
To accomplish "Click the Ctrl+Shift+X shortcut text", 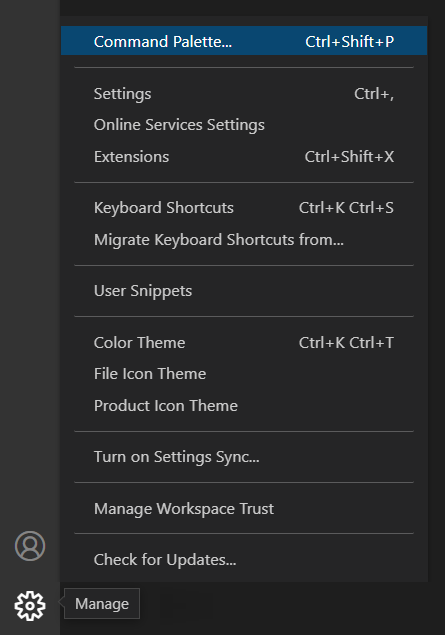I will click(x=349, y=156).
